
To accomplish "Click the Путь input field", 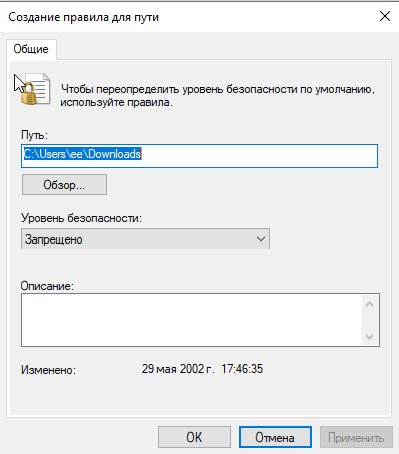I will [x=199, y=156].
